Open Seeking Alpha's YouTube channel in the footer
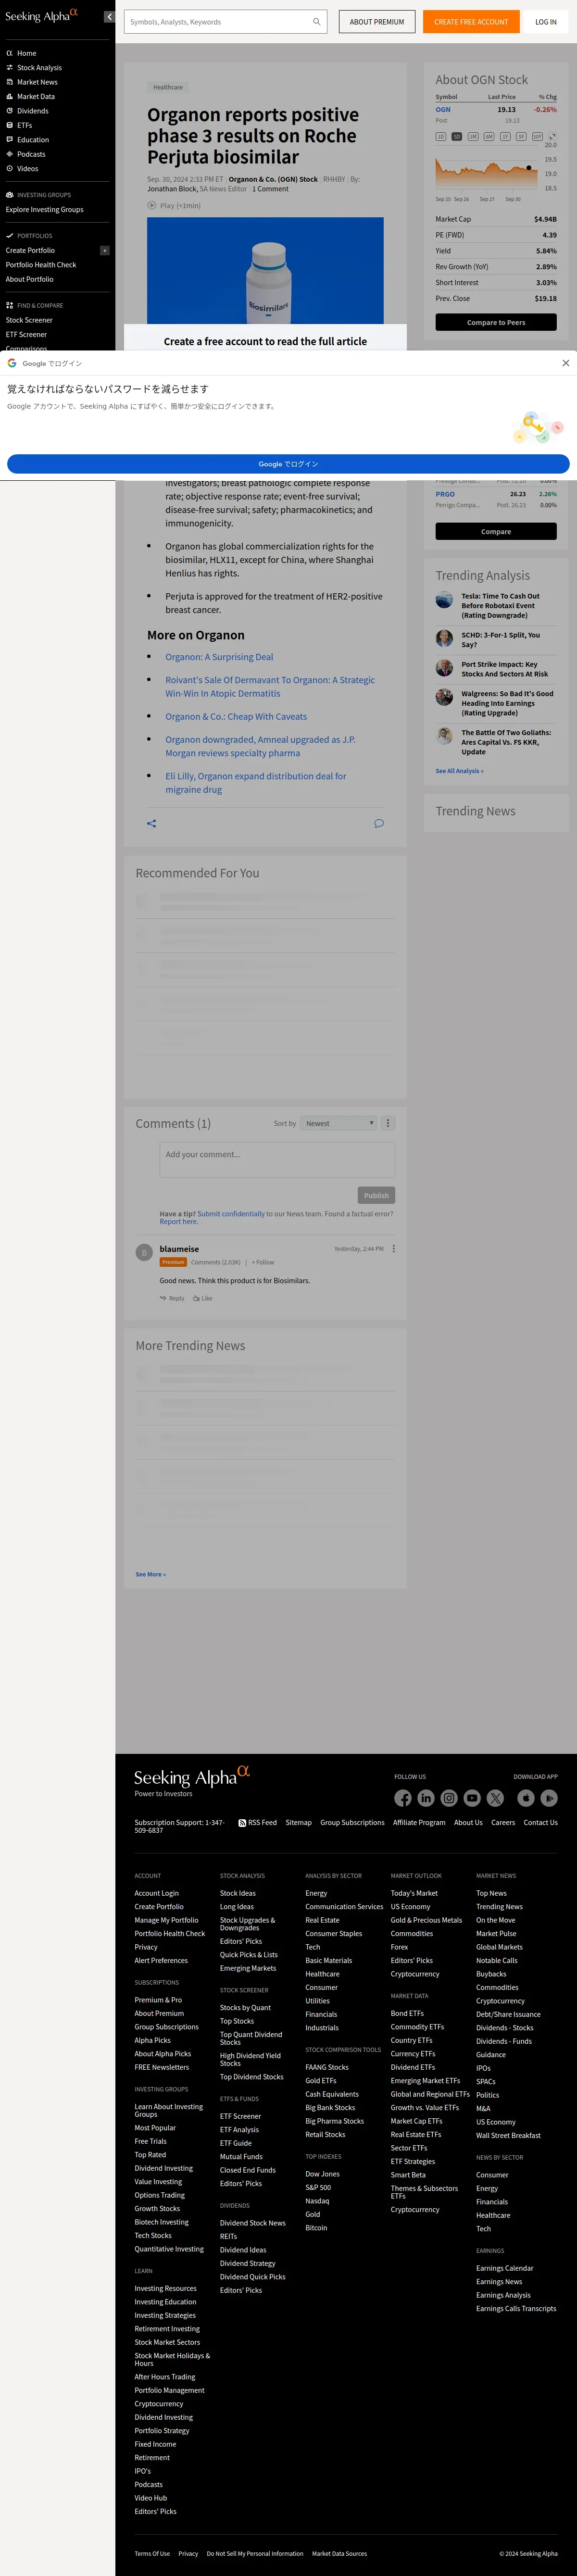577x2576 pixels. point(472,1798)
